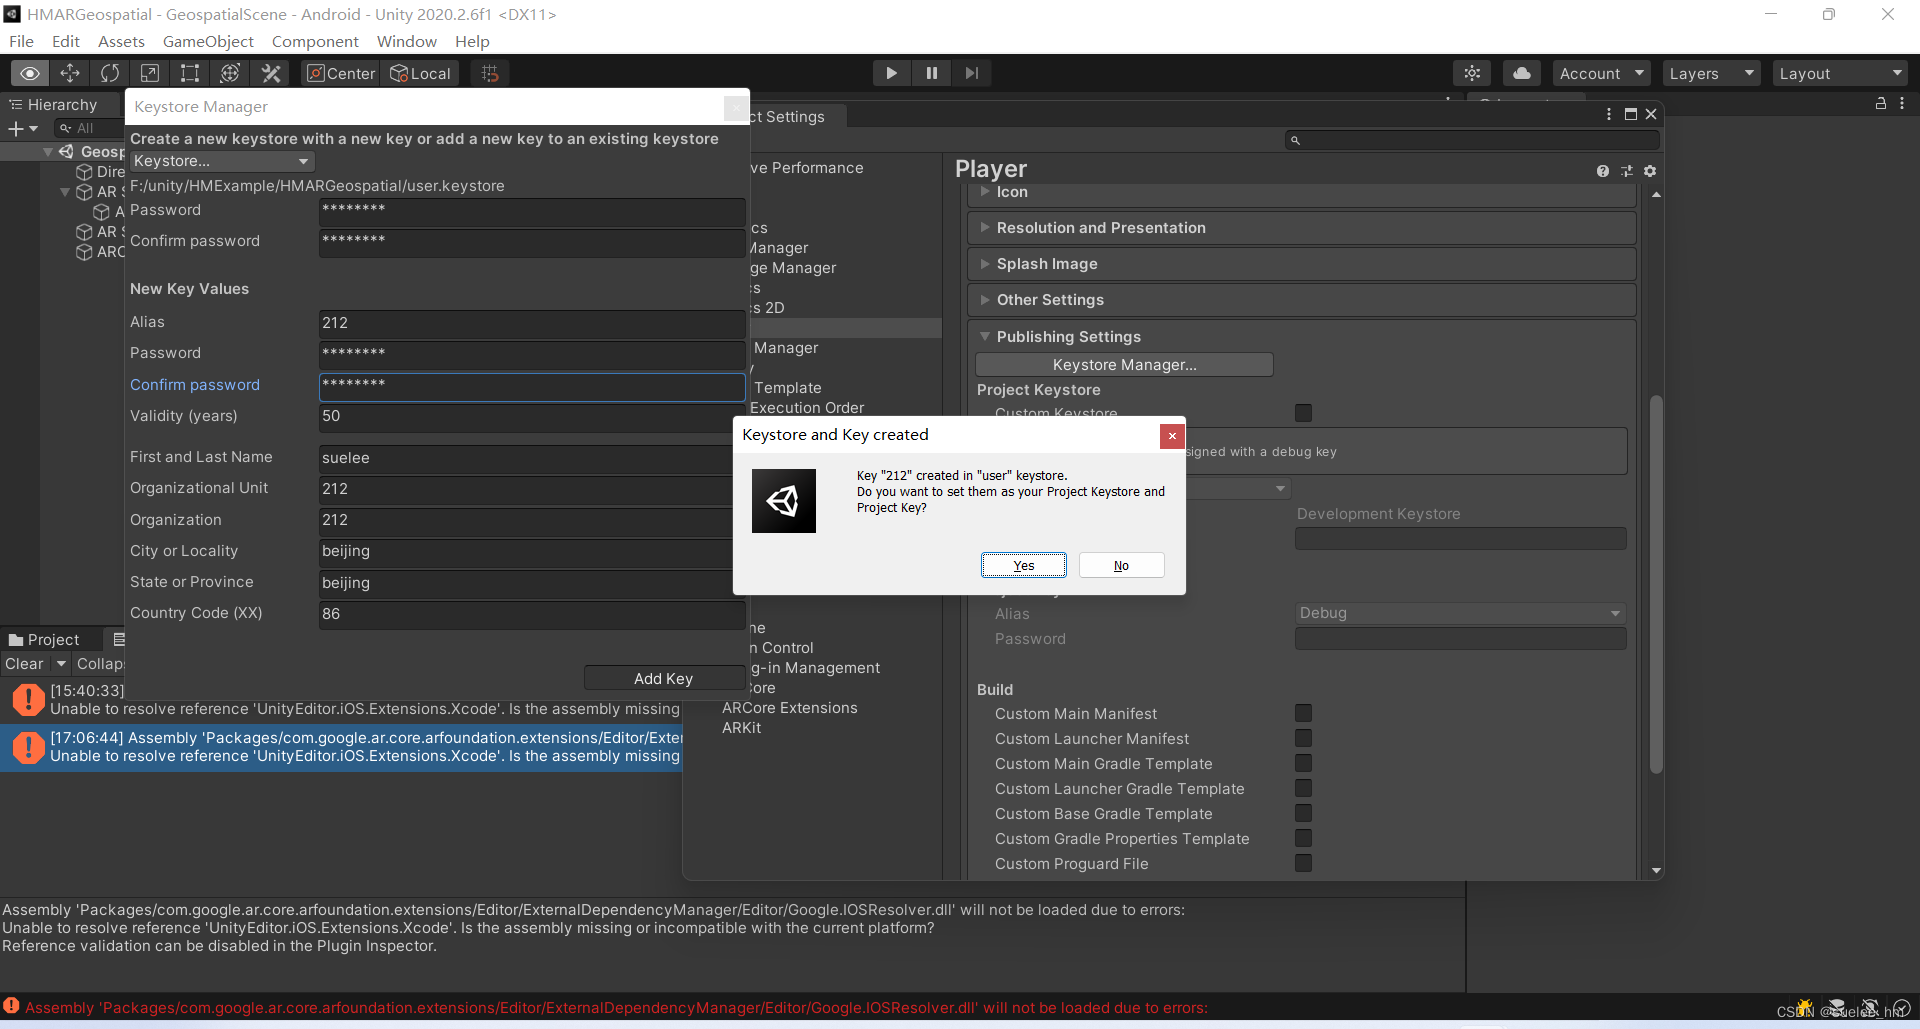The image size is (1920, 1029).
Task: Click the Validity (years) field
Action: pyautogui.click(x=532, y=416)
